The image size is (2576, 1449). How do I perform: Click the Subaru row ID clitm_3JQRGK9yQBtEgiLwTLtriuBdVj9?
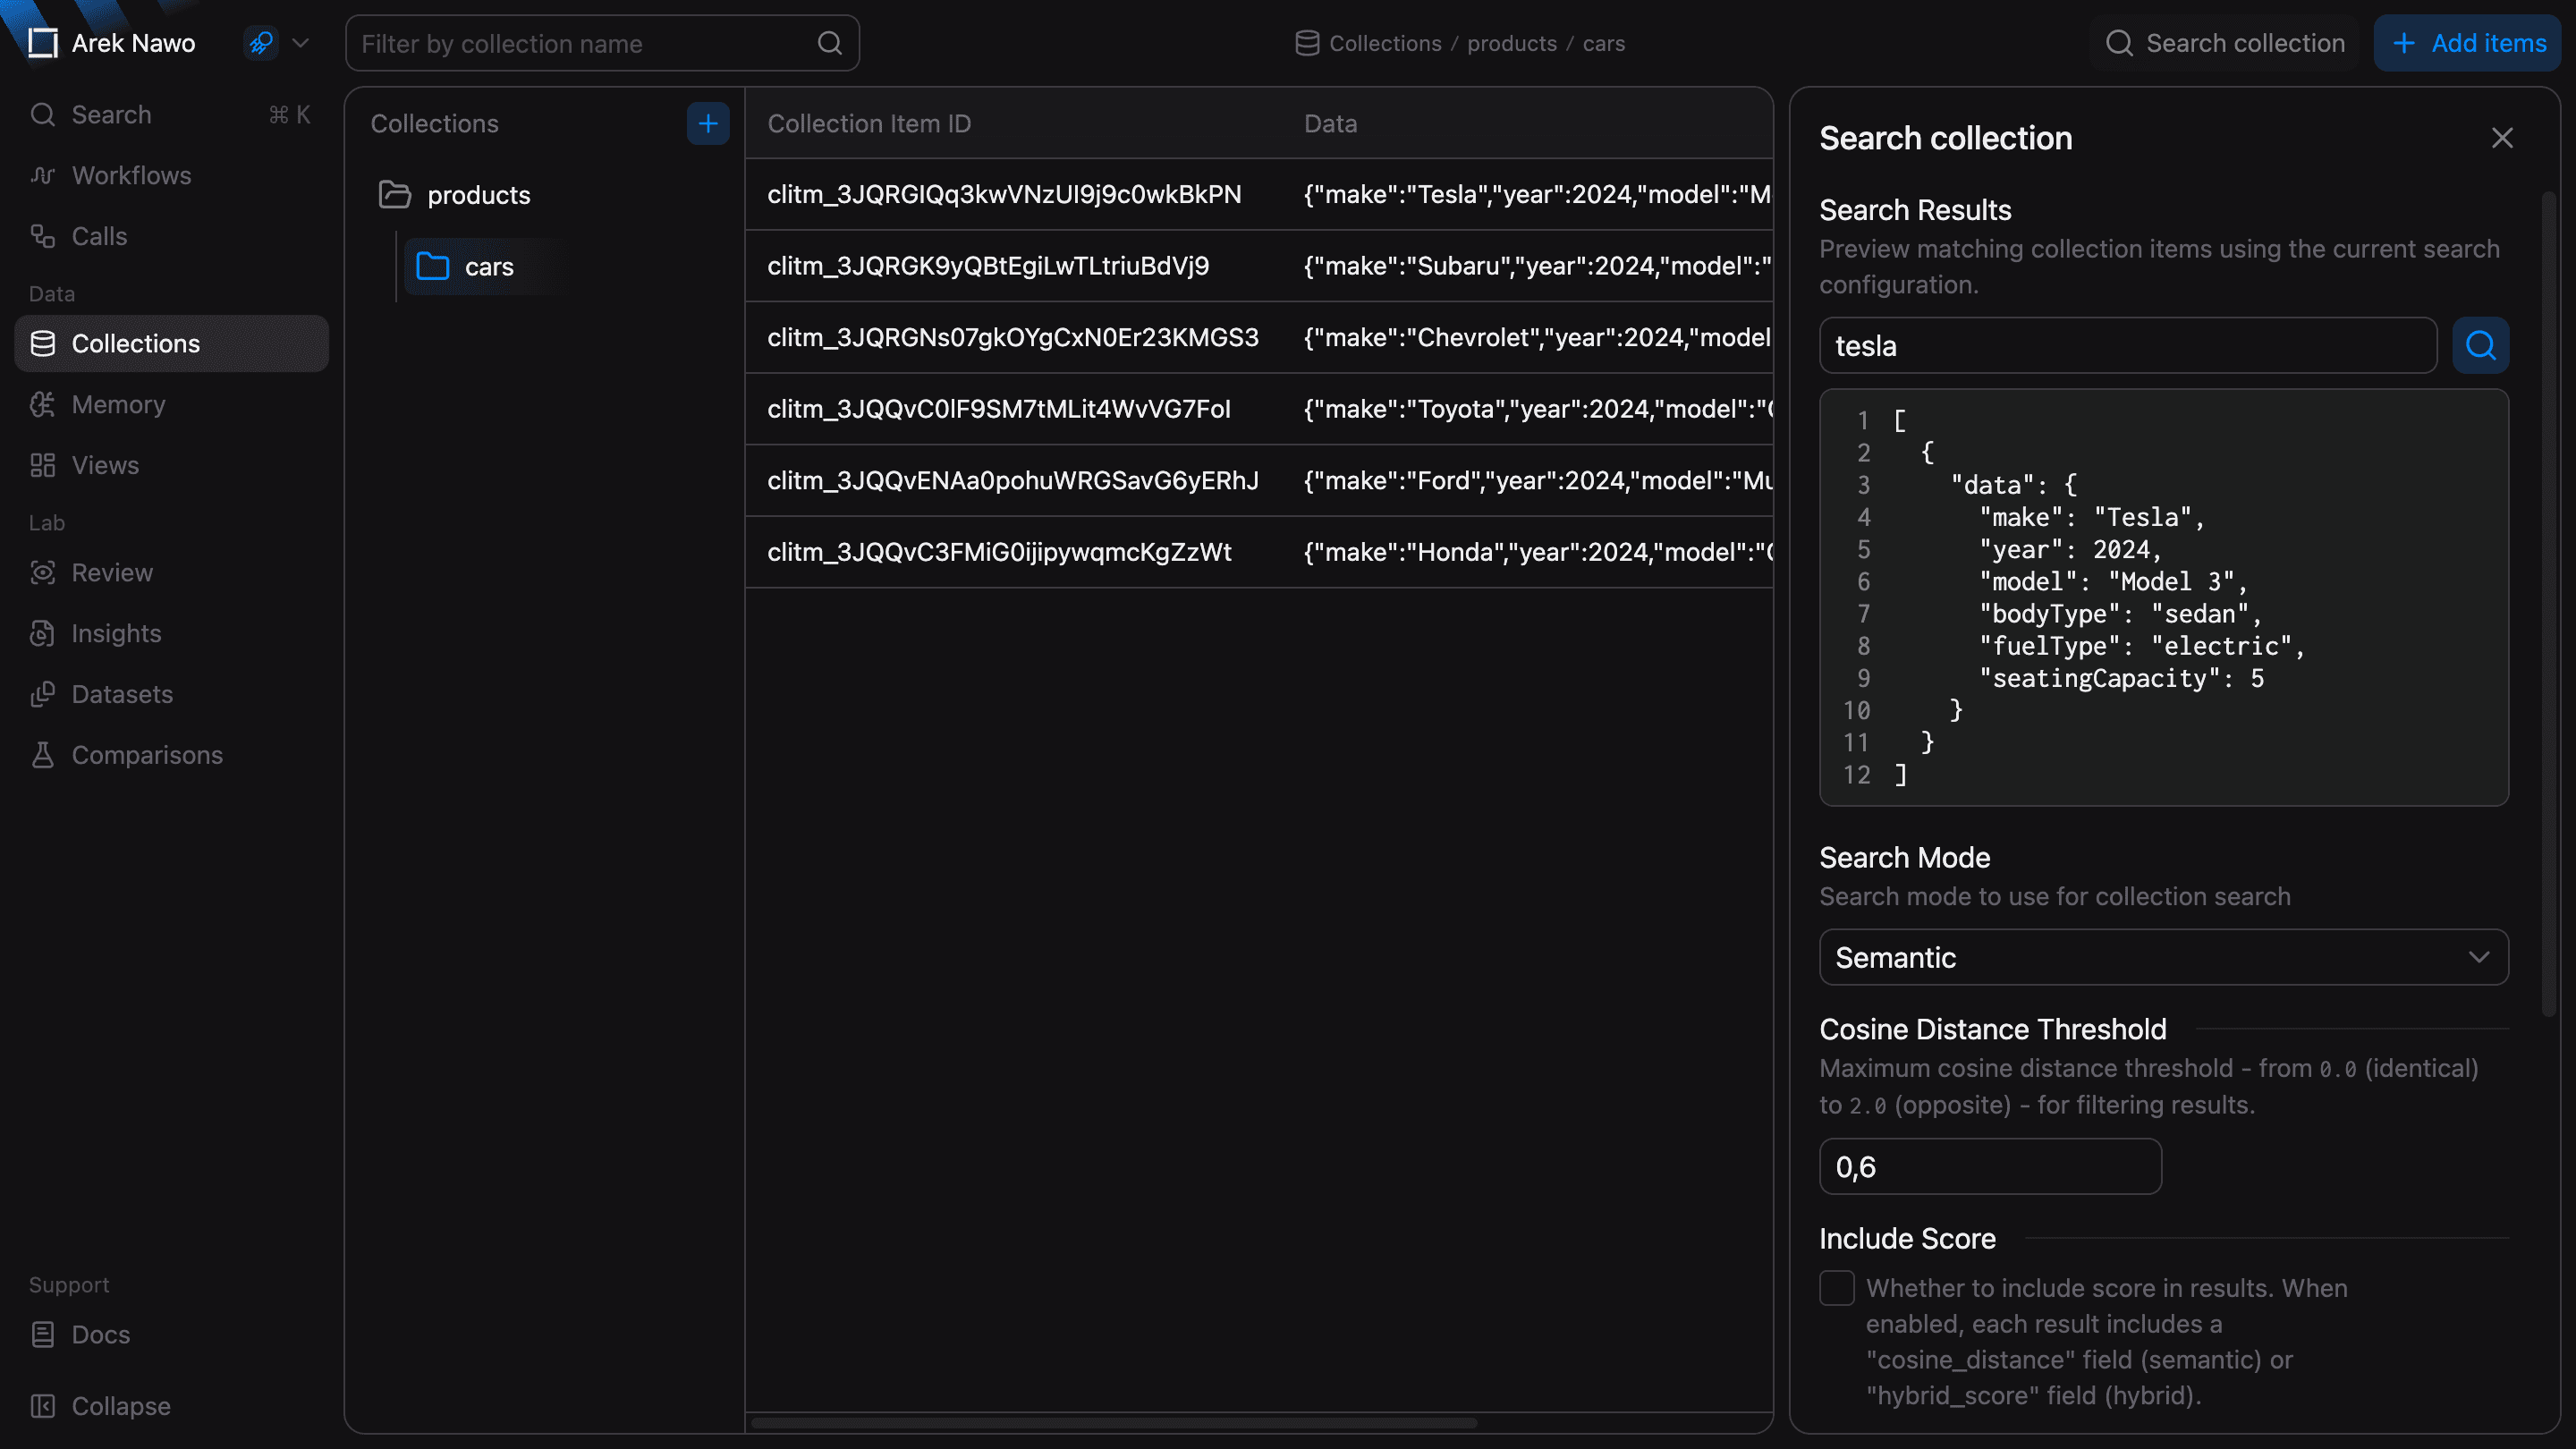point(988,266)
